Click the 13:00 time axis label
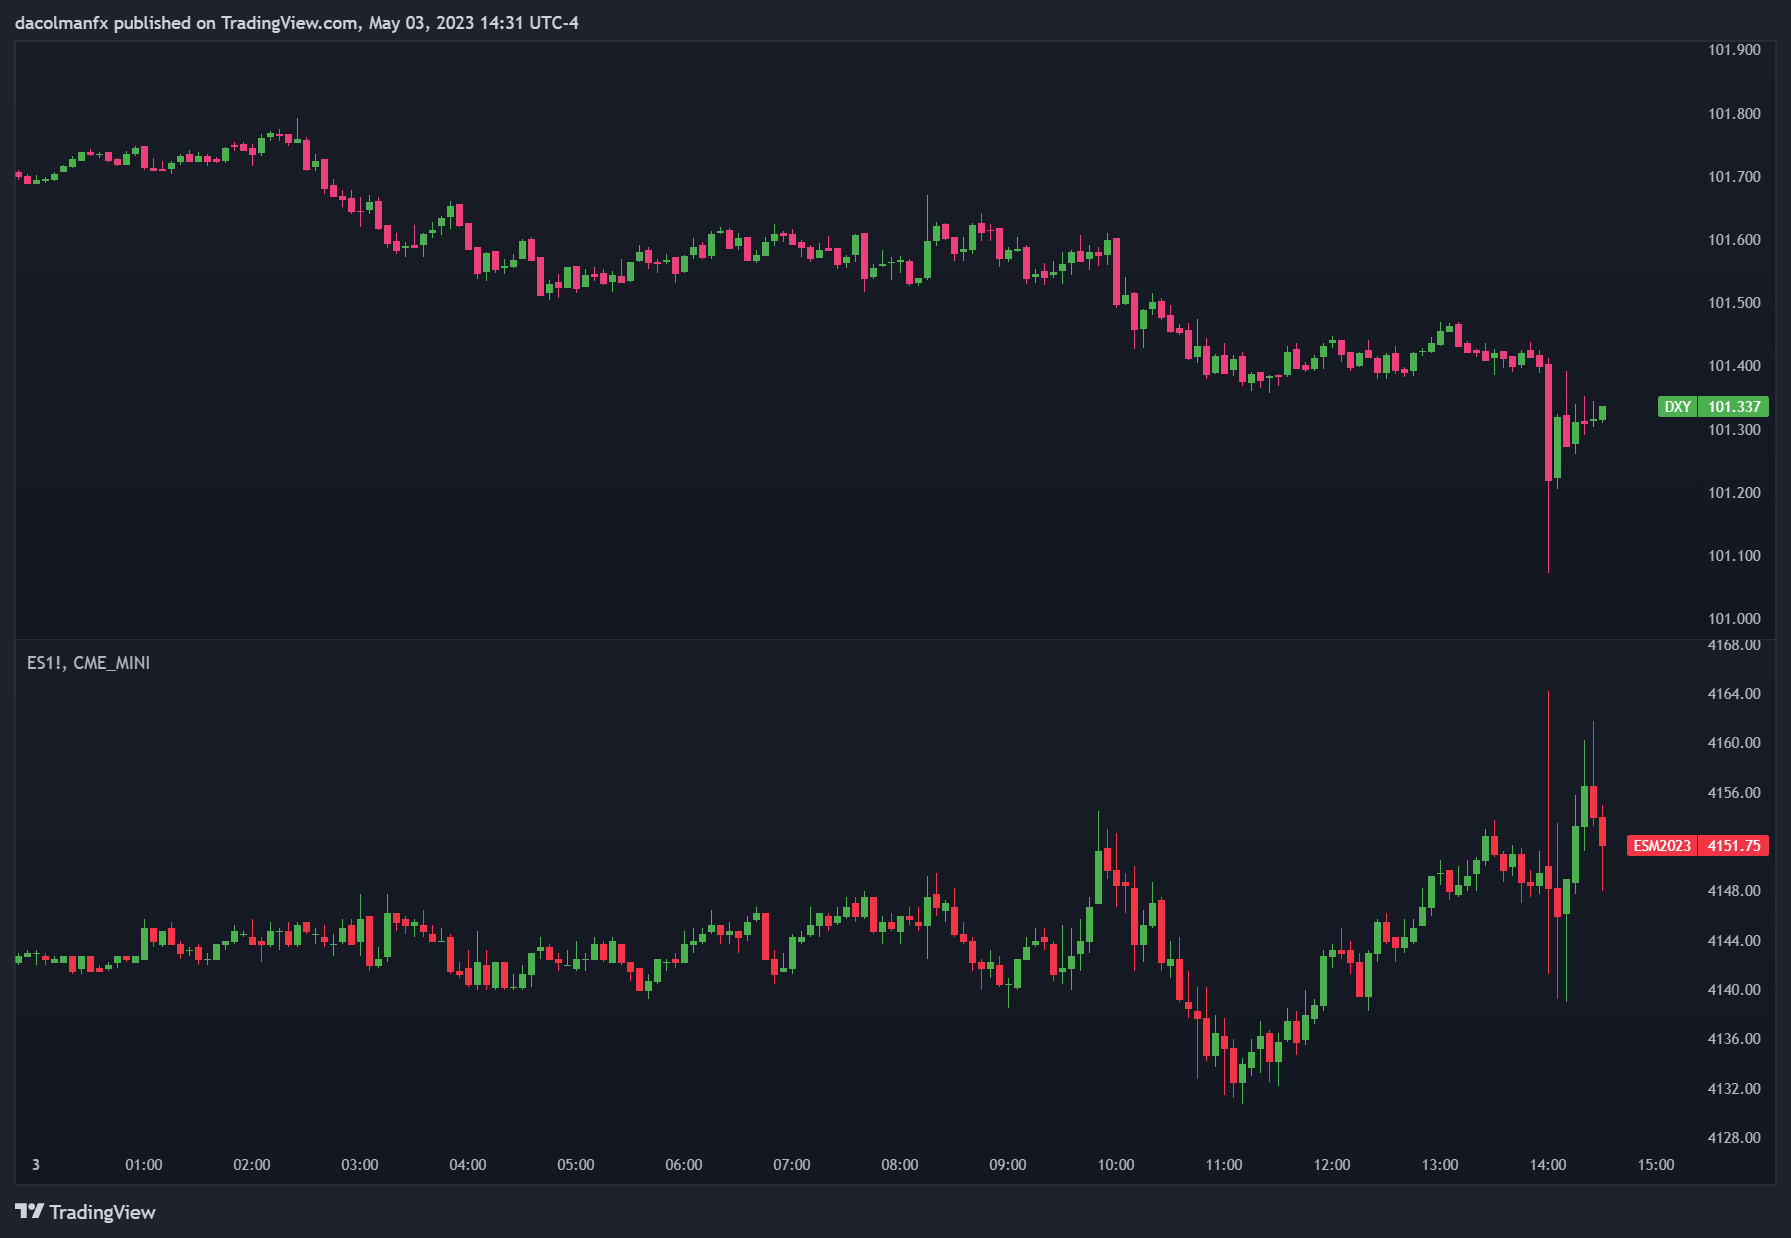 [1440, 1165]
